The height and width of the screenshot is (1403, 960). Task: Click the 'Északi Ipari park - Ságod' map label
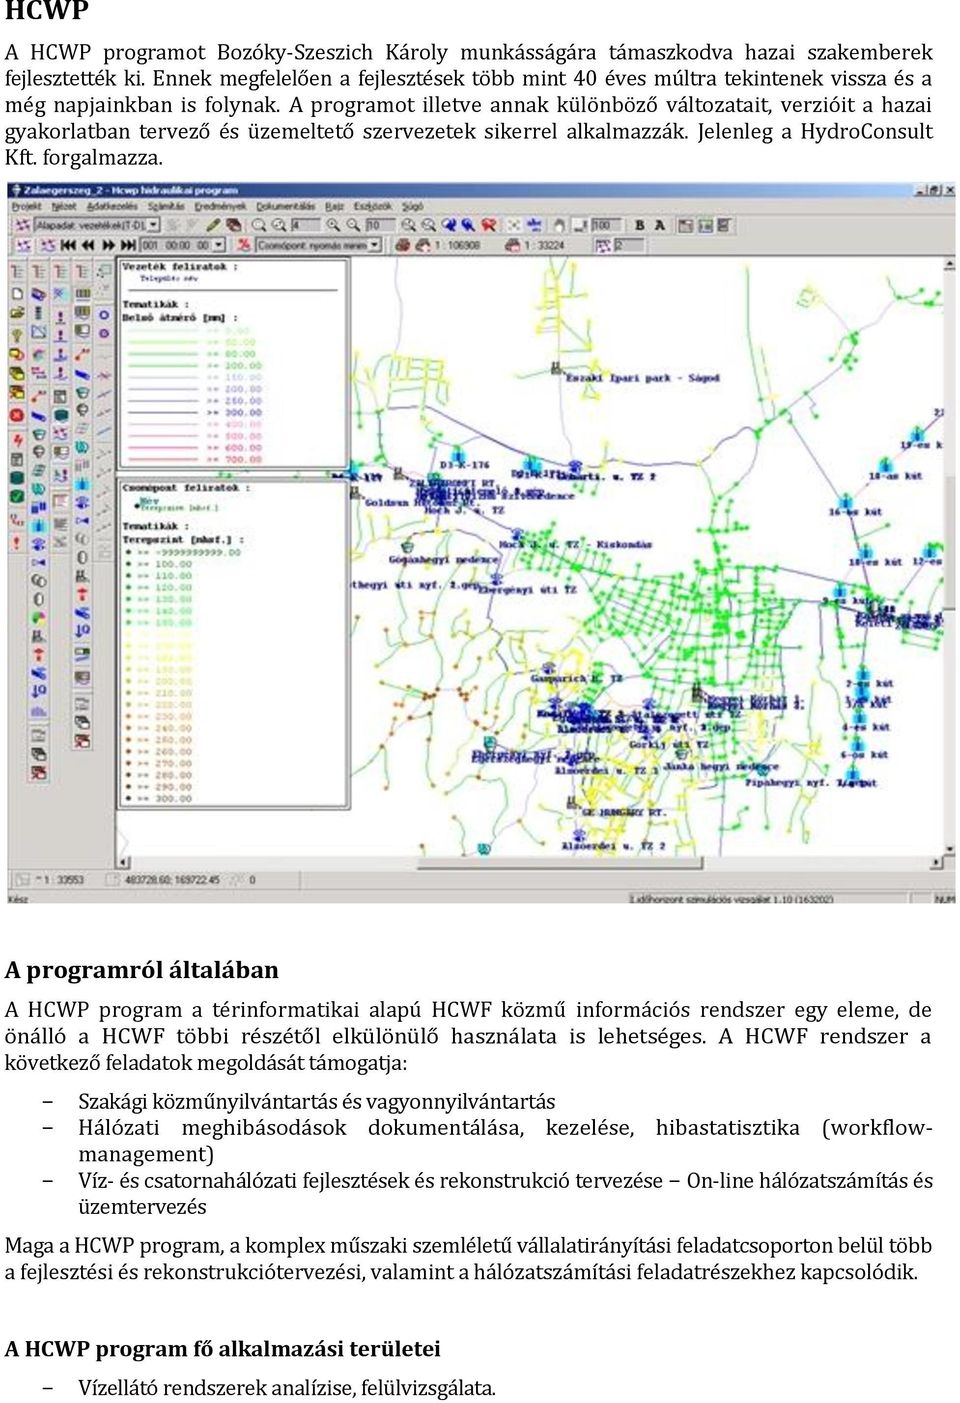643,378
